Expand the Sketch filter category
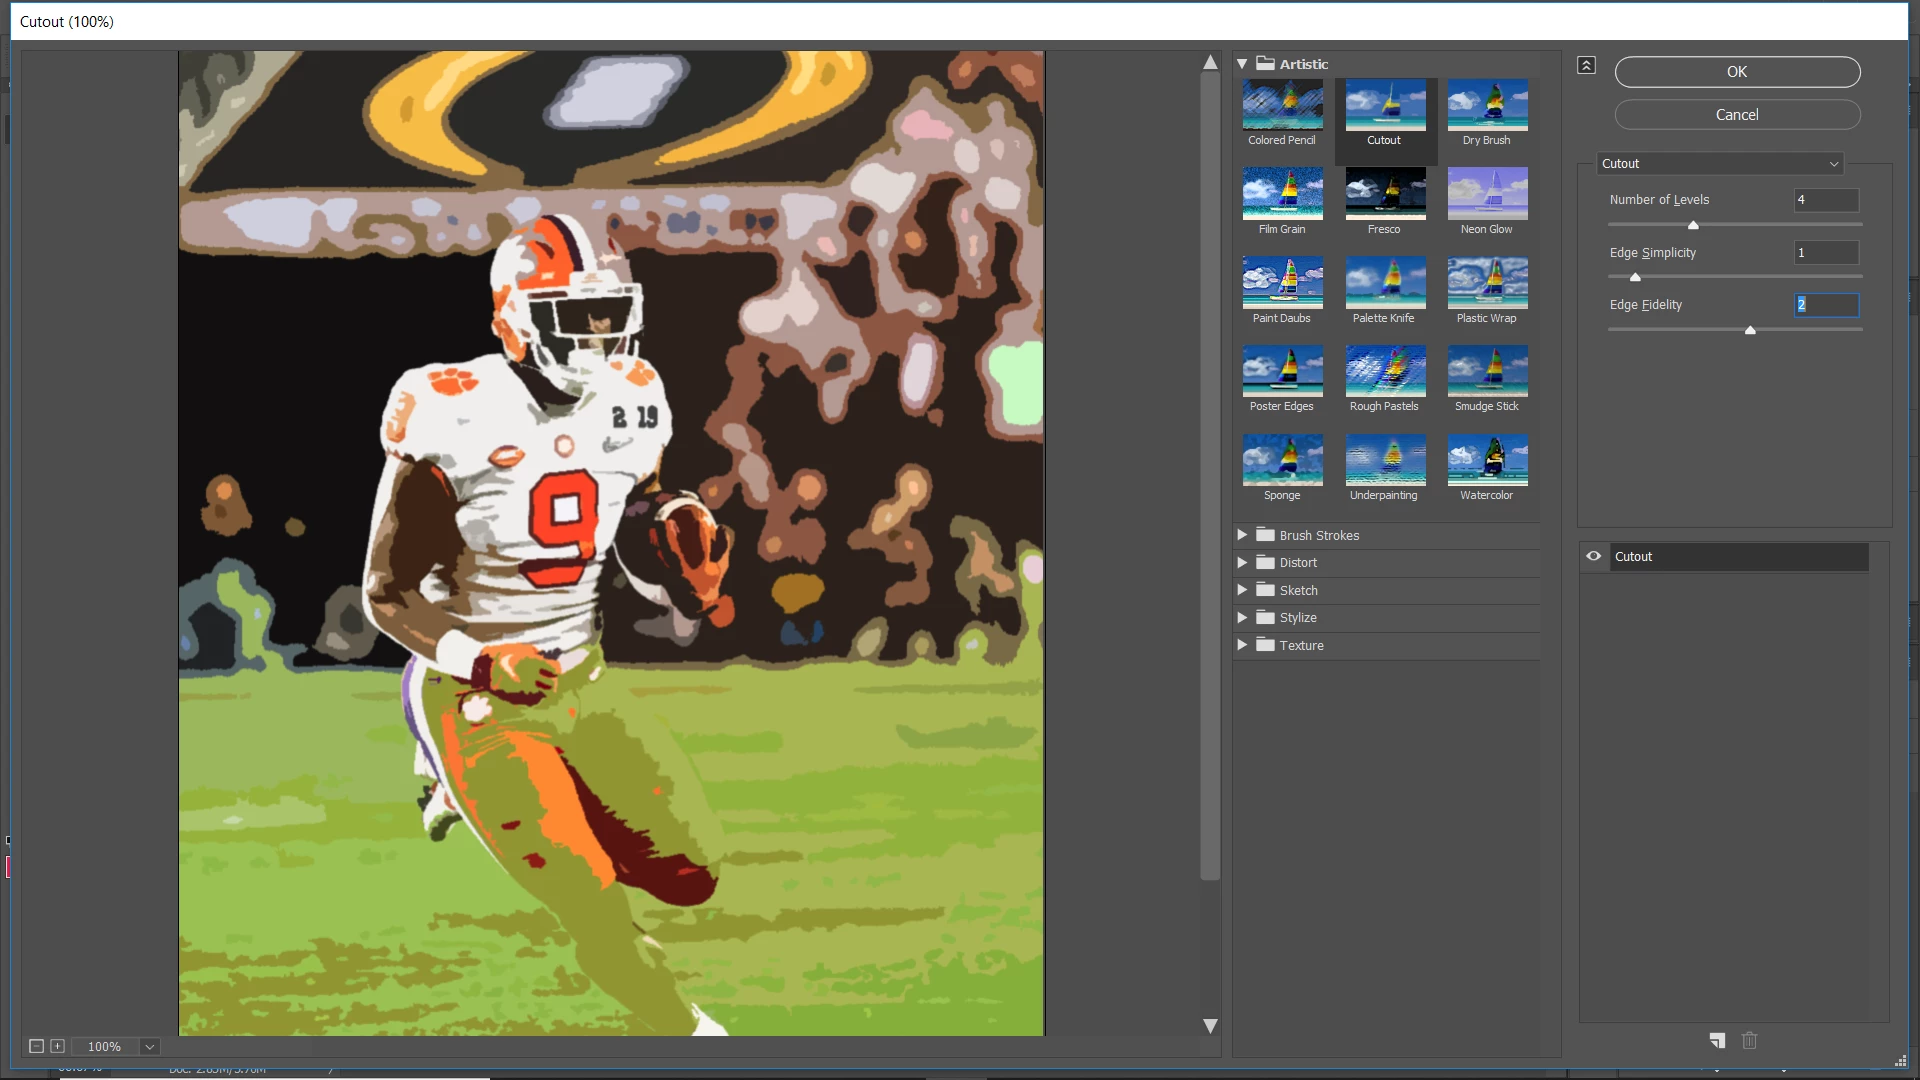This screenshot has height=1080, width=1920. pyautogui.click(x=1242, y=590)
